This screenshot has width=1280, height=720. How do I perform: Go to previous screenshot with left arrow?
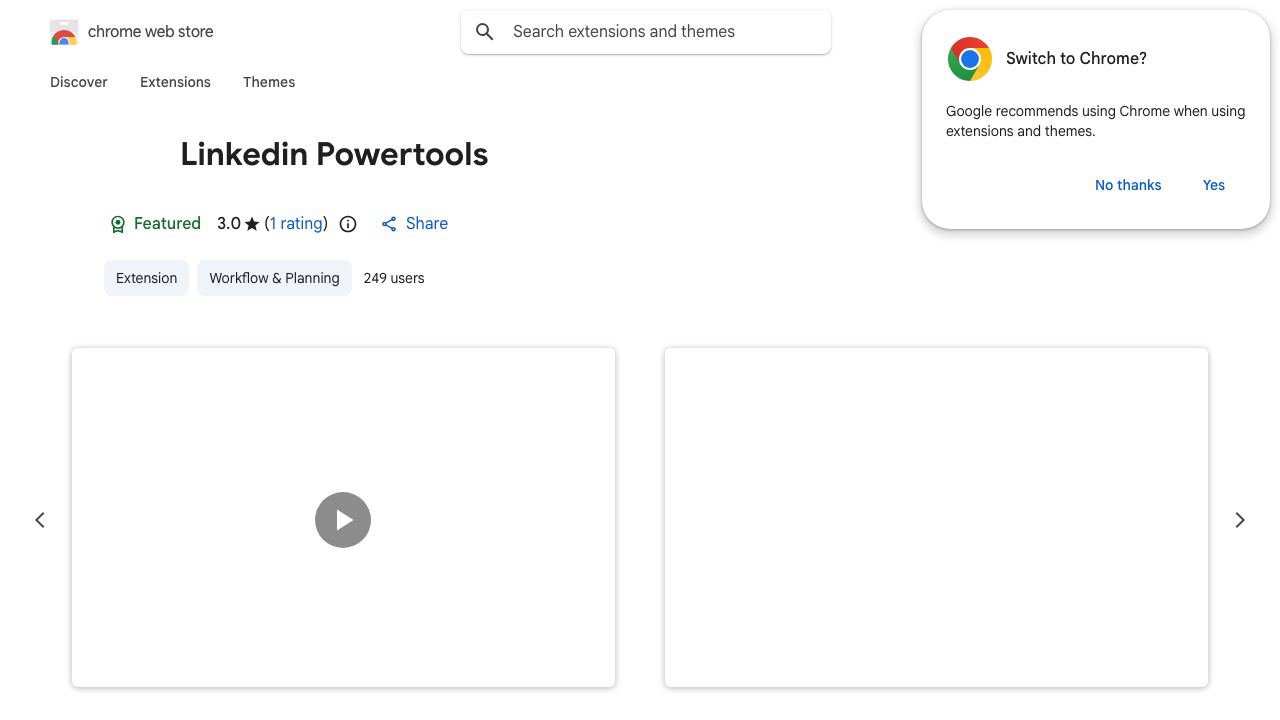[40, 520]
